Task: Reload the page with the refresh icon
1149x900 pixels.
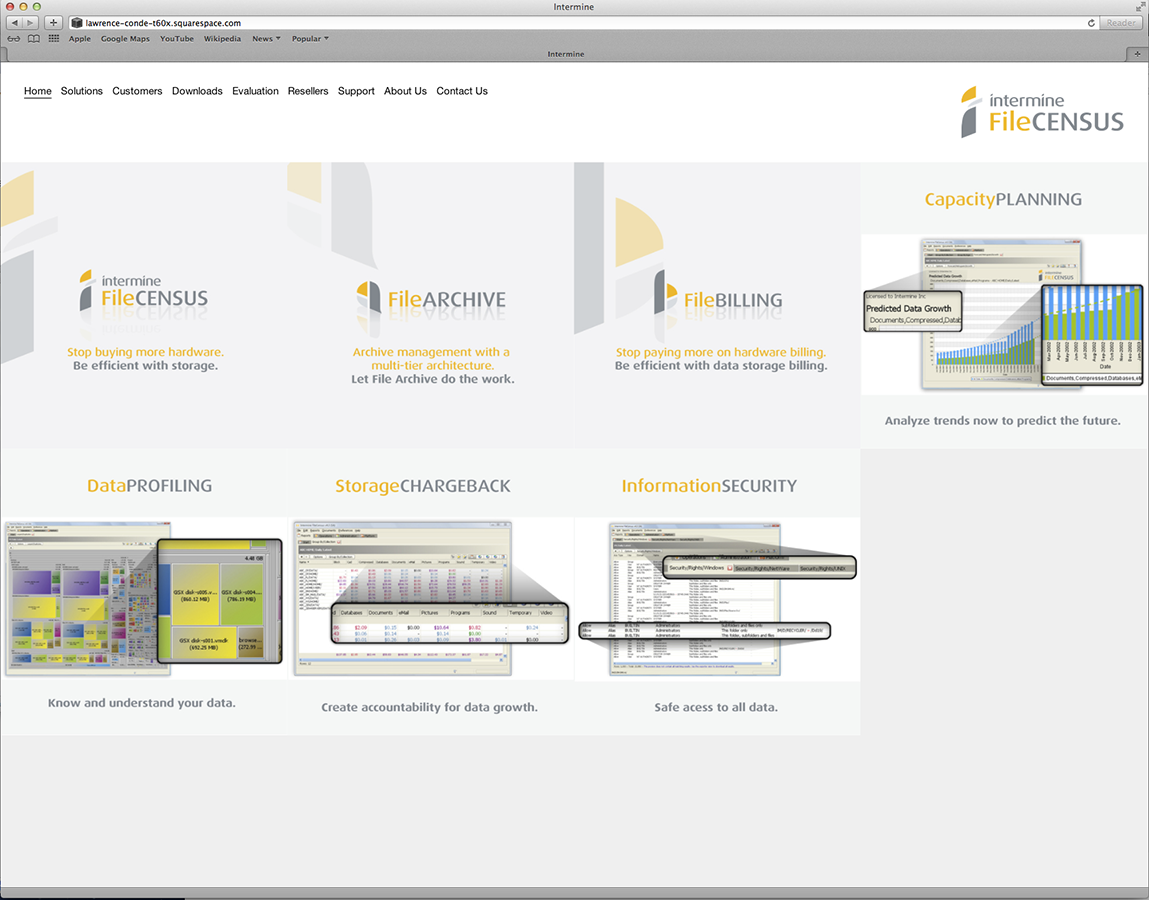Action: pyautogui.click(x=1091, y=23)
